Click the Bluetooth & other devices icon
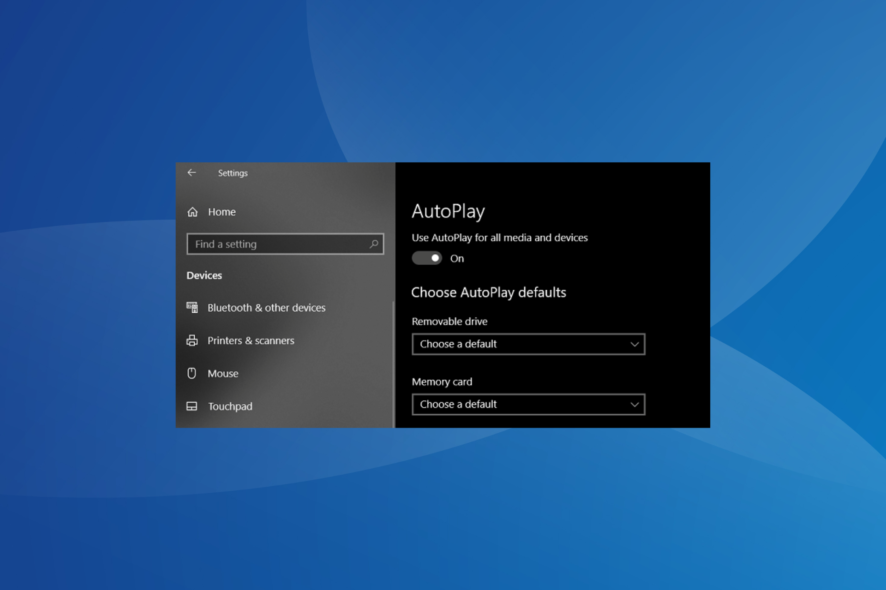Image resolution: width=886 pixels, height=590 pixels. click(192, 307)
